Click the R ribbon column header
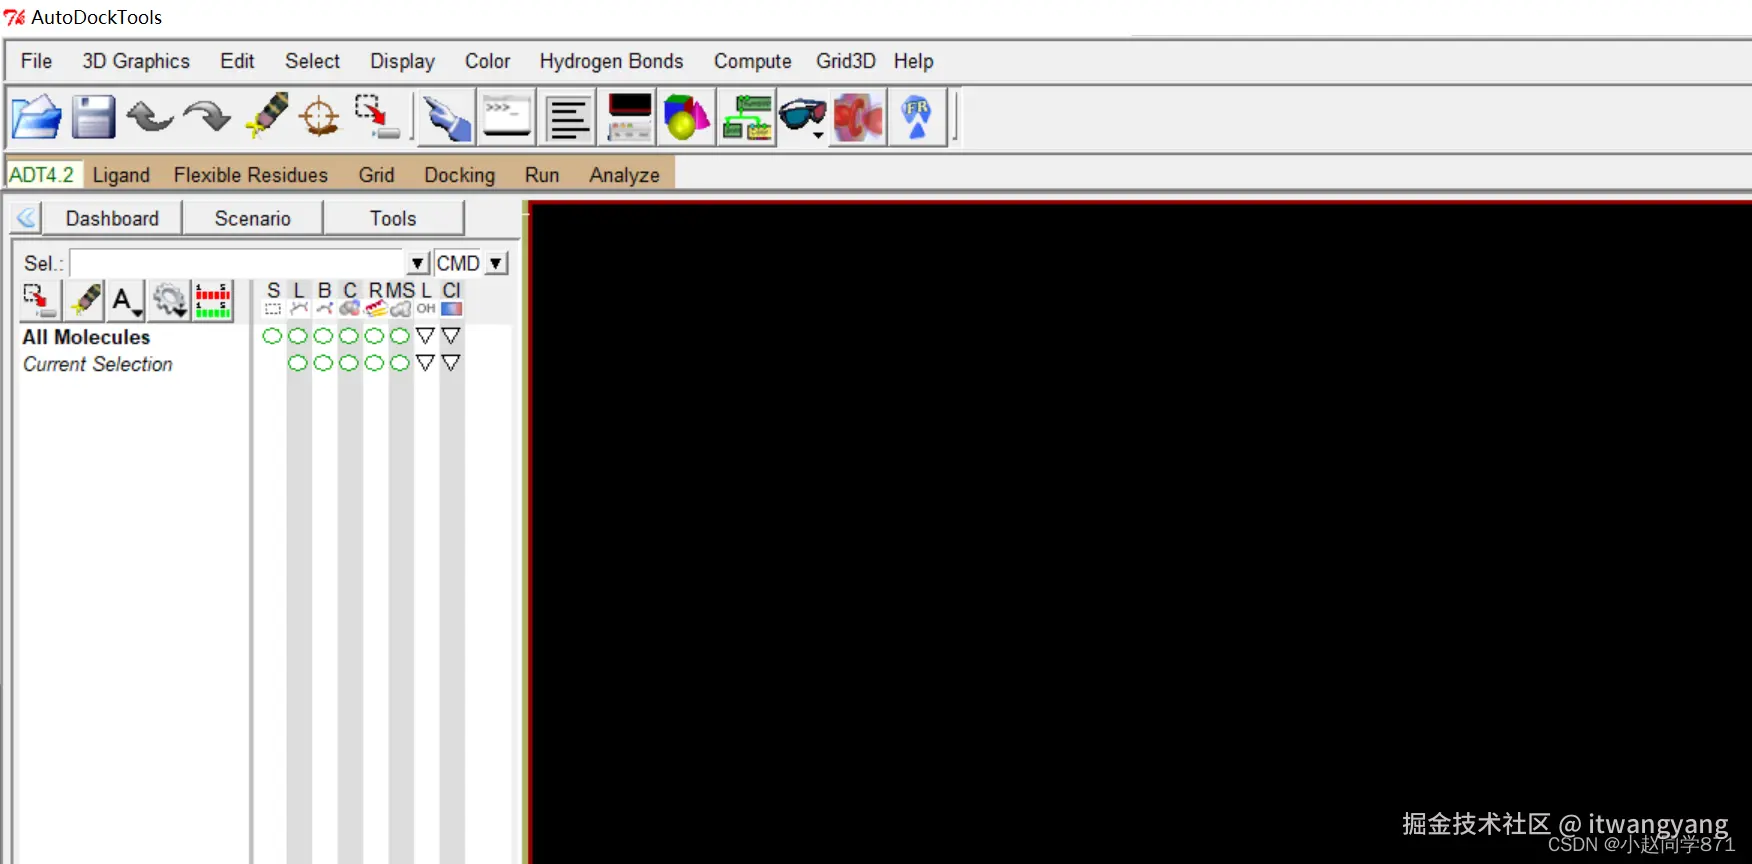The width and height of the screenshot is (1752, 864). point(375,299)
